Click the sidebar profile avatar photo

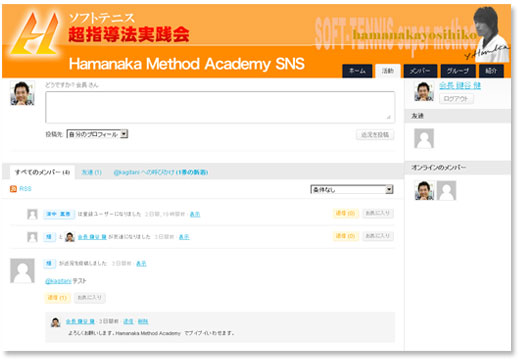424,91
